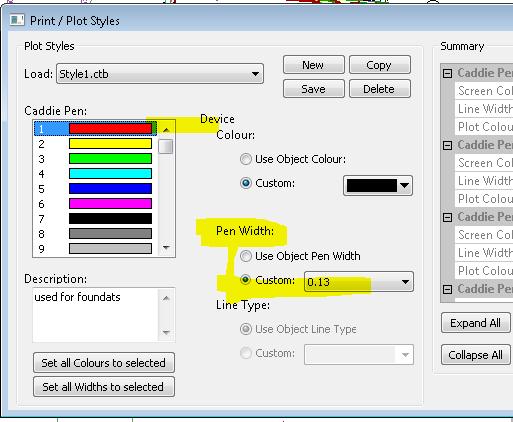Click second Line Width row in Summary

click(484, 181)
